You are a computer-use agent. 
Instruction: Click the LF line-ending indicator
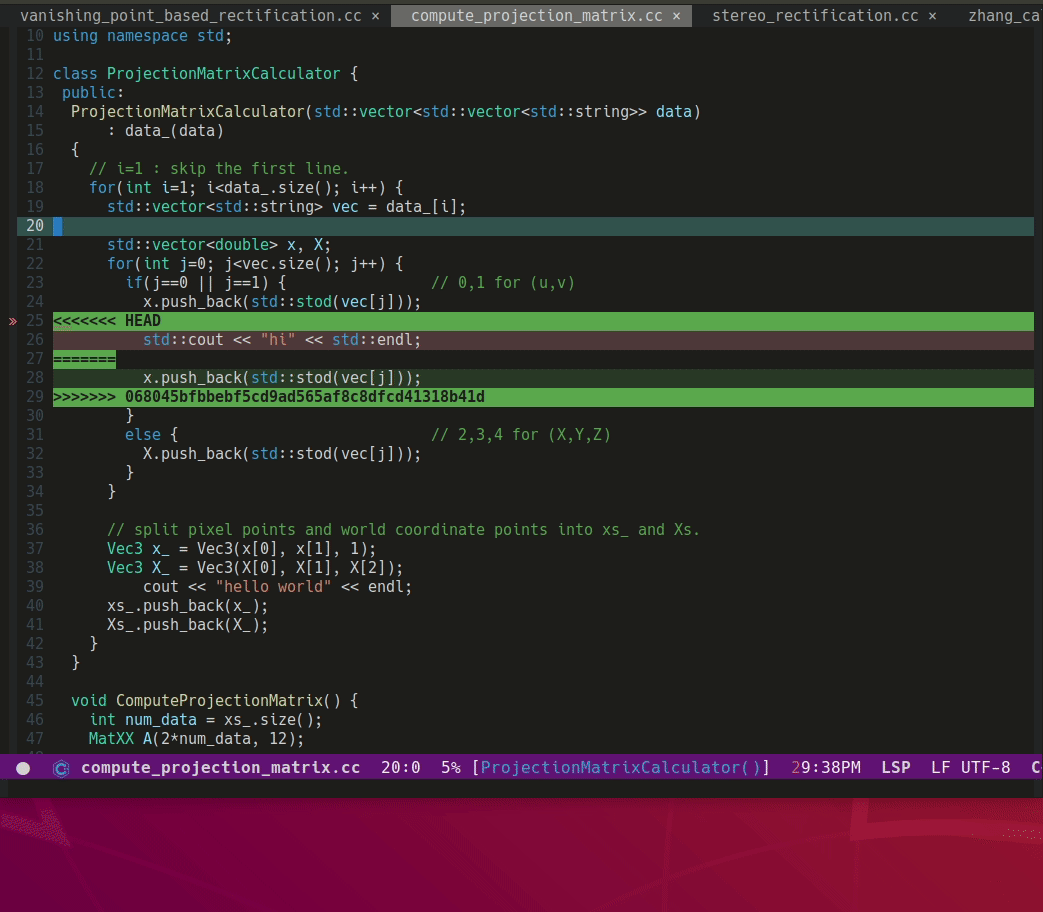940,768
